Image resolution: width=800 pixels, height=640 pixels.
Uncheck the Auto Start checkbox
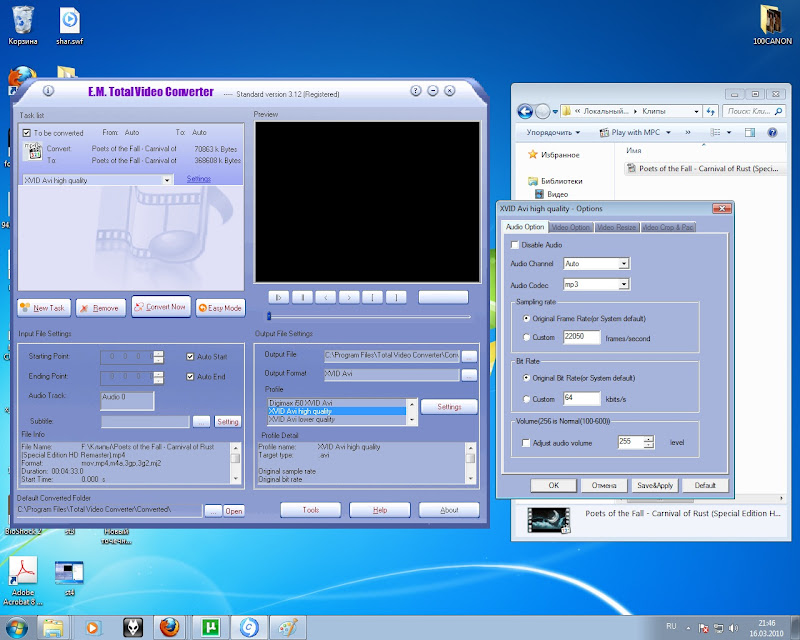(x=191, y=356)
